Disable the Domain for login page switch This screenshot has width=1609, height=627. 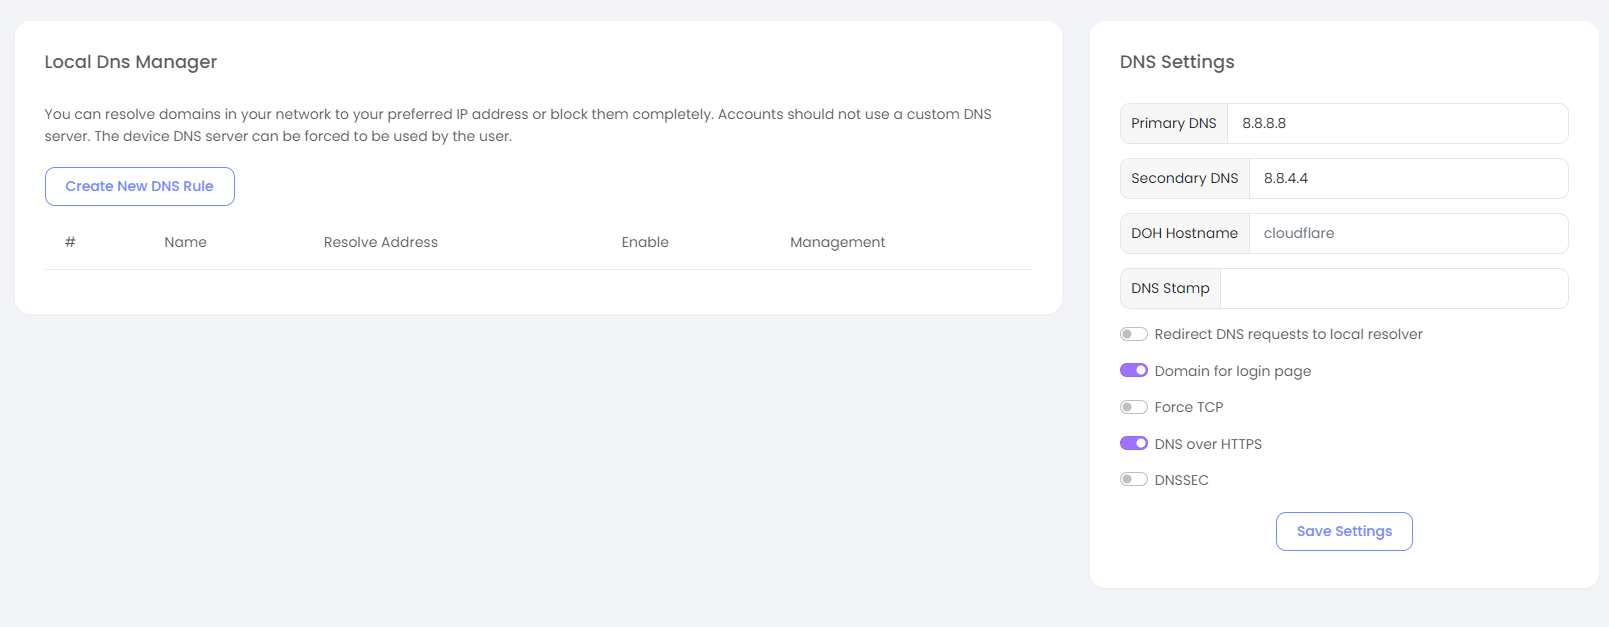(x=1133, y=370)
